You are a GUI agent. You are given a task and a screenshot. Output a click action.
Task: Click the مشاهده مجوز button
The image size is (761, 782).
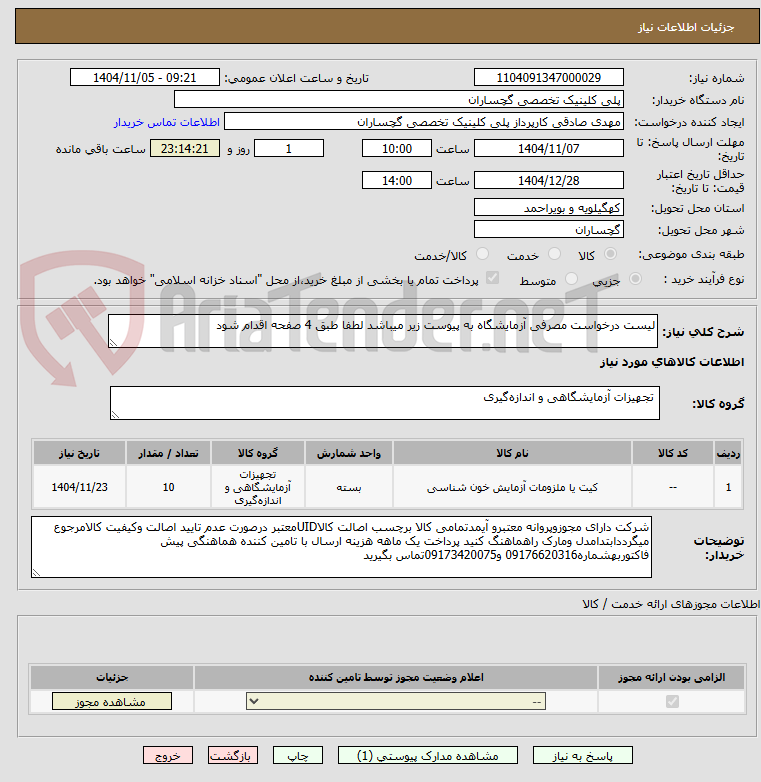[x=112, y=702]
